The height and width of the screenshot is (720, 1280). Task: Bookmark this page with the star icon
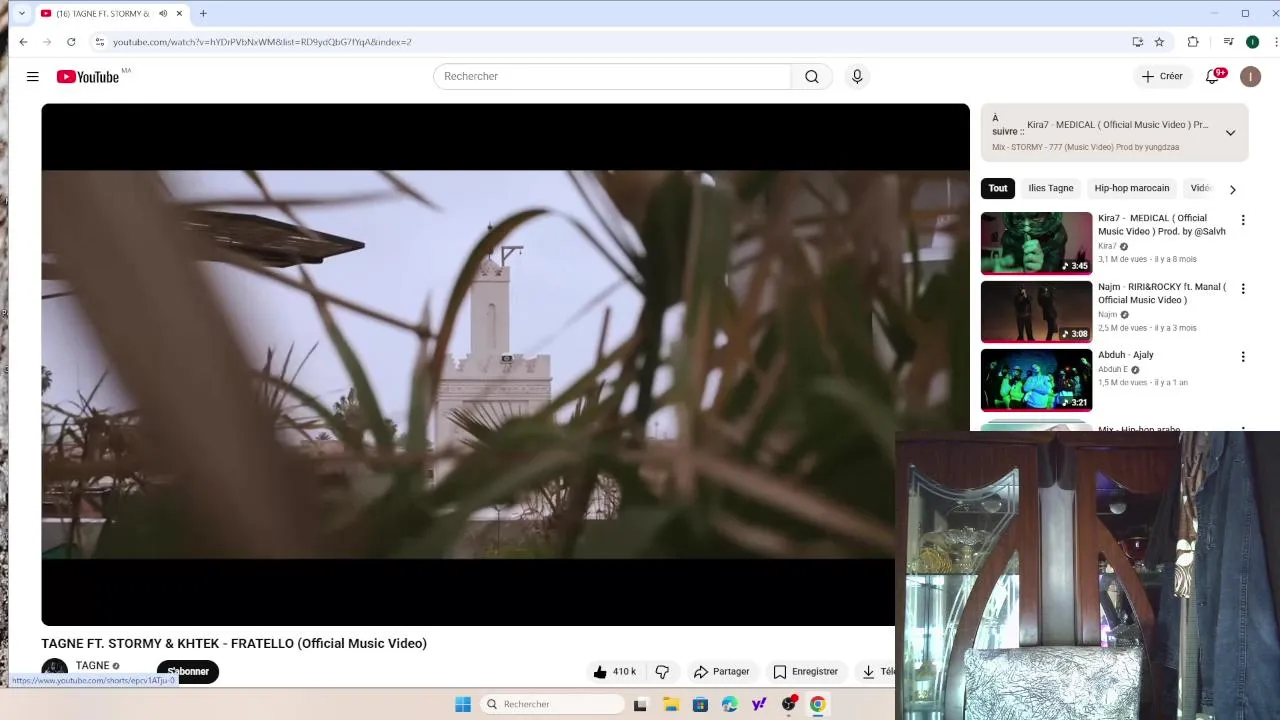tap(1159, 42)
